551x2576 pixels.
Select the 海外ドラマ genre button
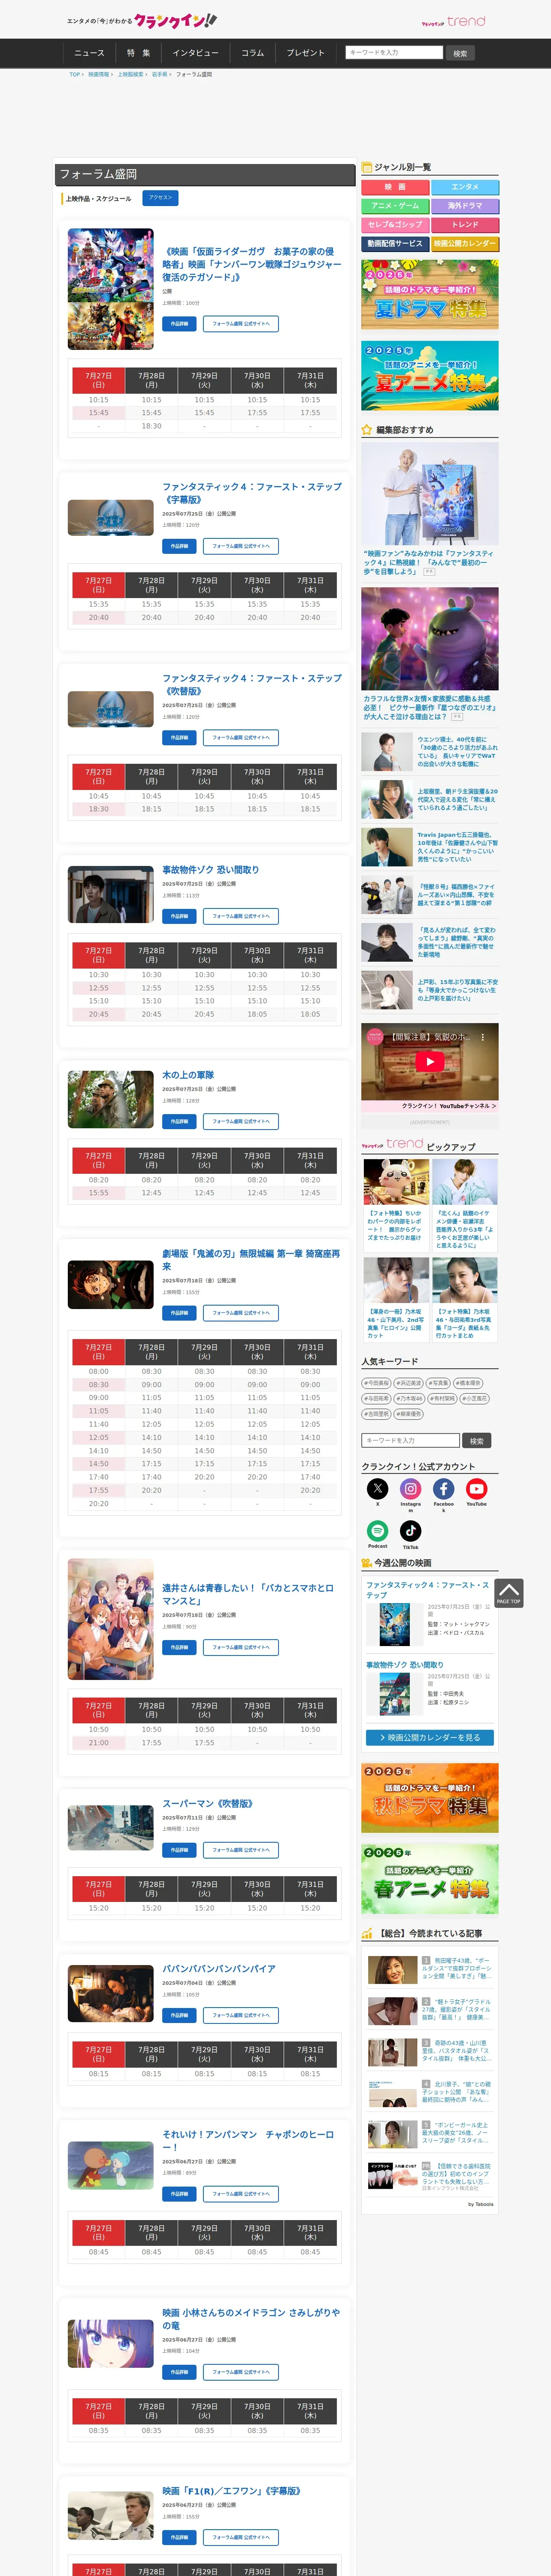click(465, 206)
